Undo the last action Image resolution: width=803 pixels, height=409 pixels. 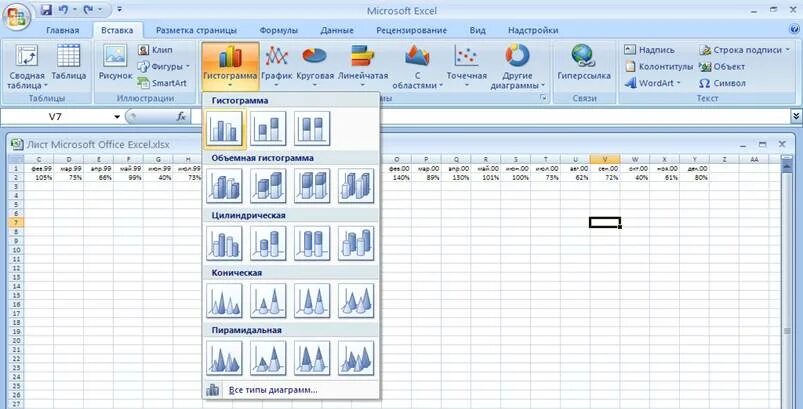63,9
